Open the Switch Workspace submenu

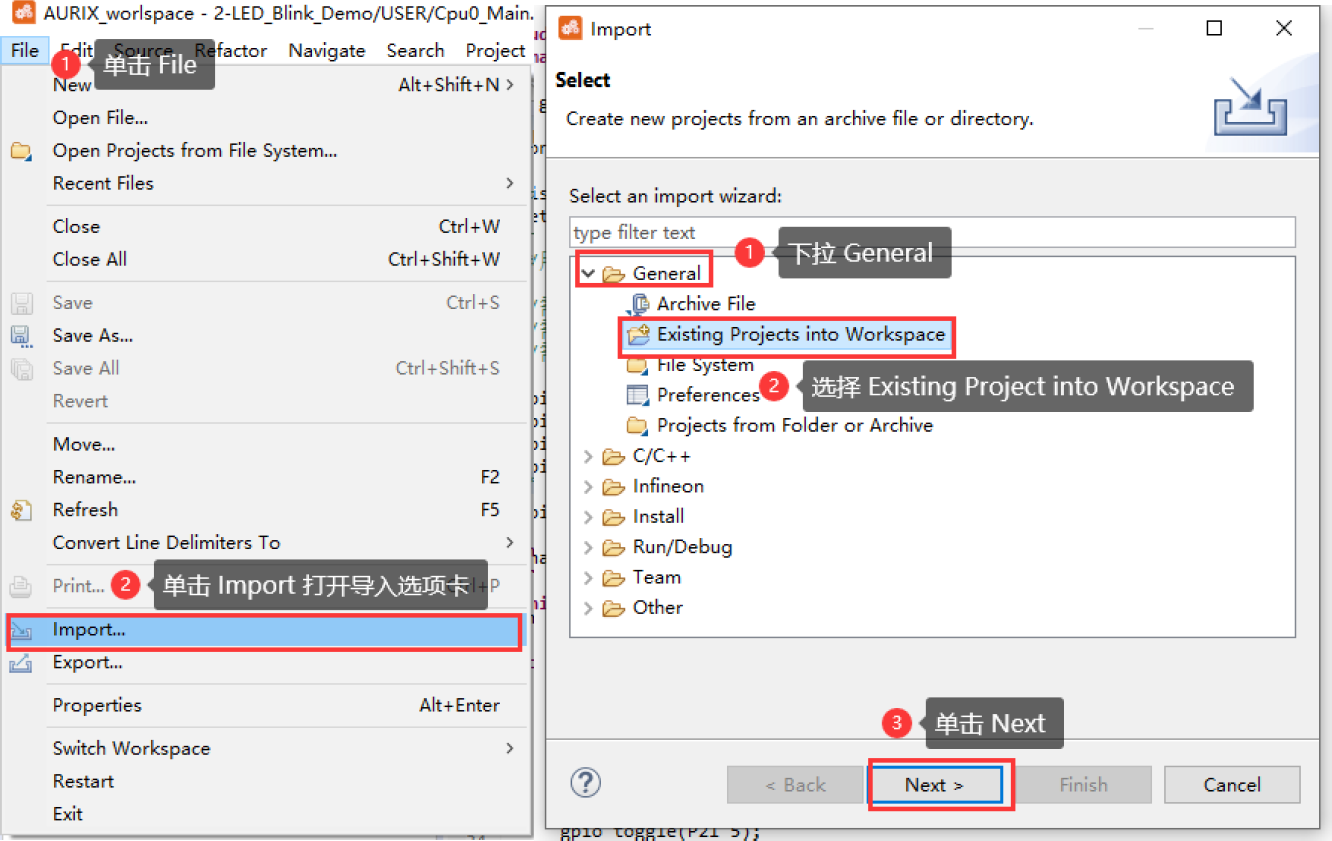coord(510,748)
